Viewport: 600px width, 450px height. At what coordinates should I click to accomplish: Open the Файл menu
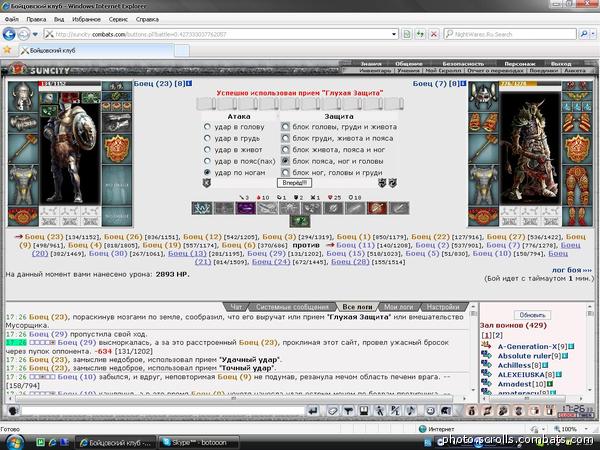[x=11, y=19]
